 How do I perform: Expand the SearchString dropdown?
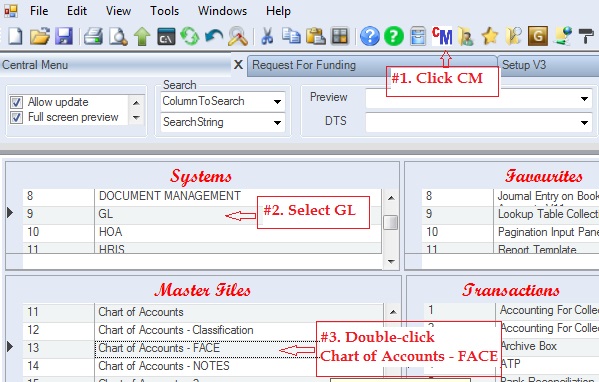click(278, 123)
